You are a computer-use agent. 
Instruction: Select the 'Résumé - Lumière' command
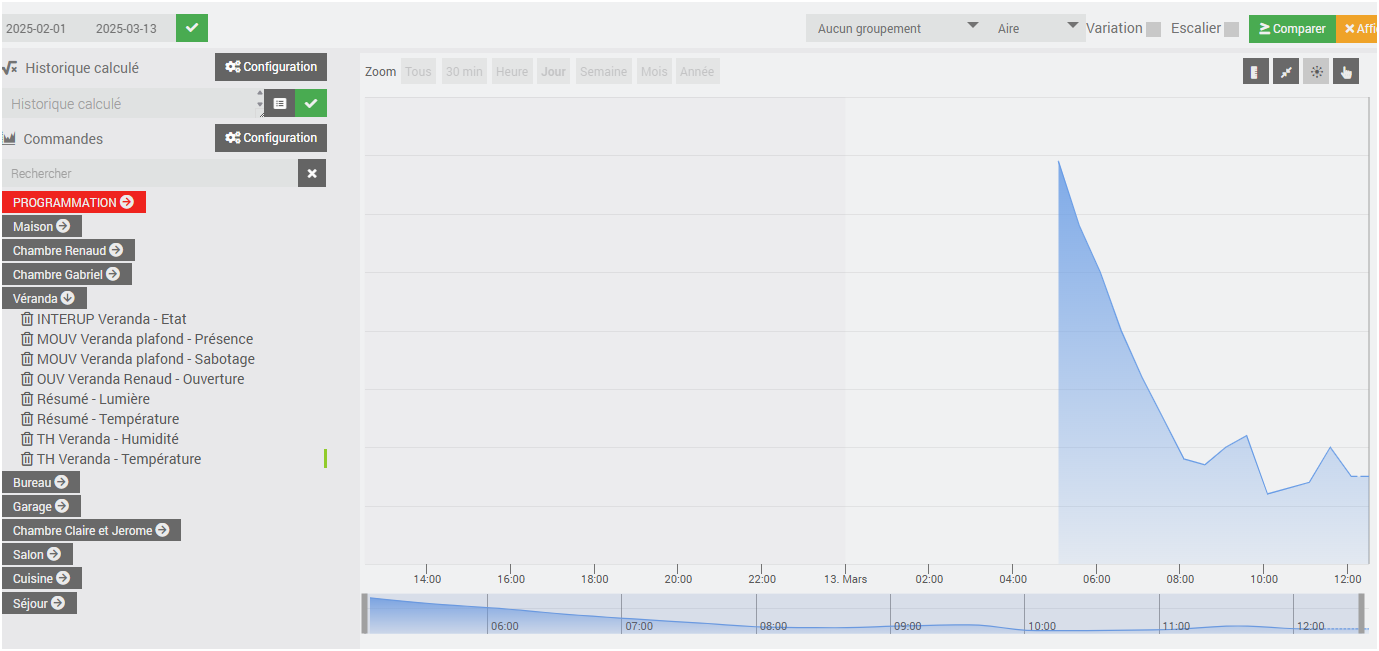tap(94, 399)
